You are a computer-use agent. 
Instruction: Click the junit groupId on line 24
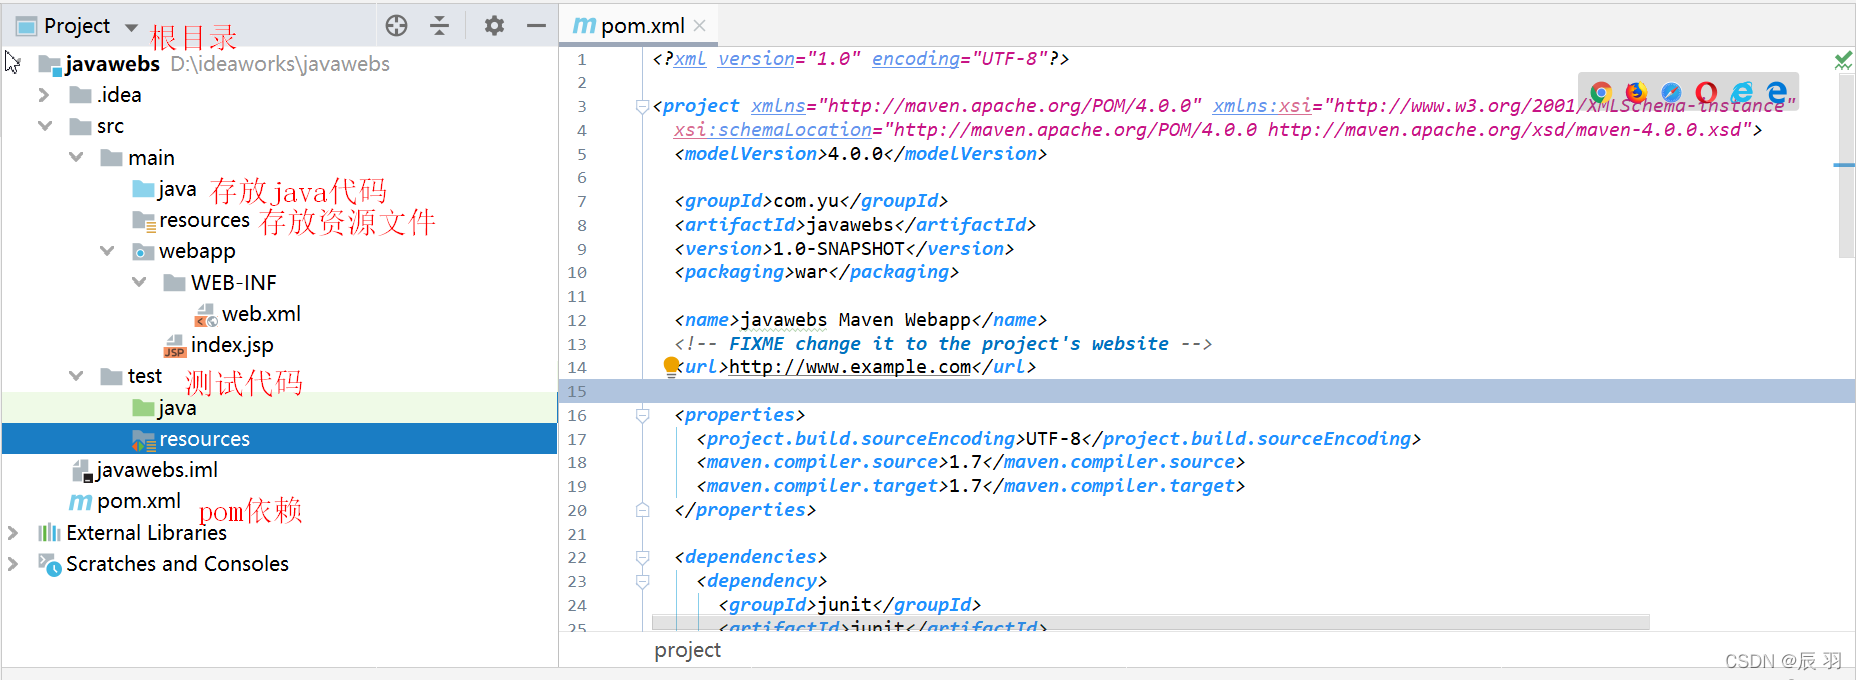click(845, 605)
